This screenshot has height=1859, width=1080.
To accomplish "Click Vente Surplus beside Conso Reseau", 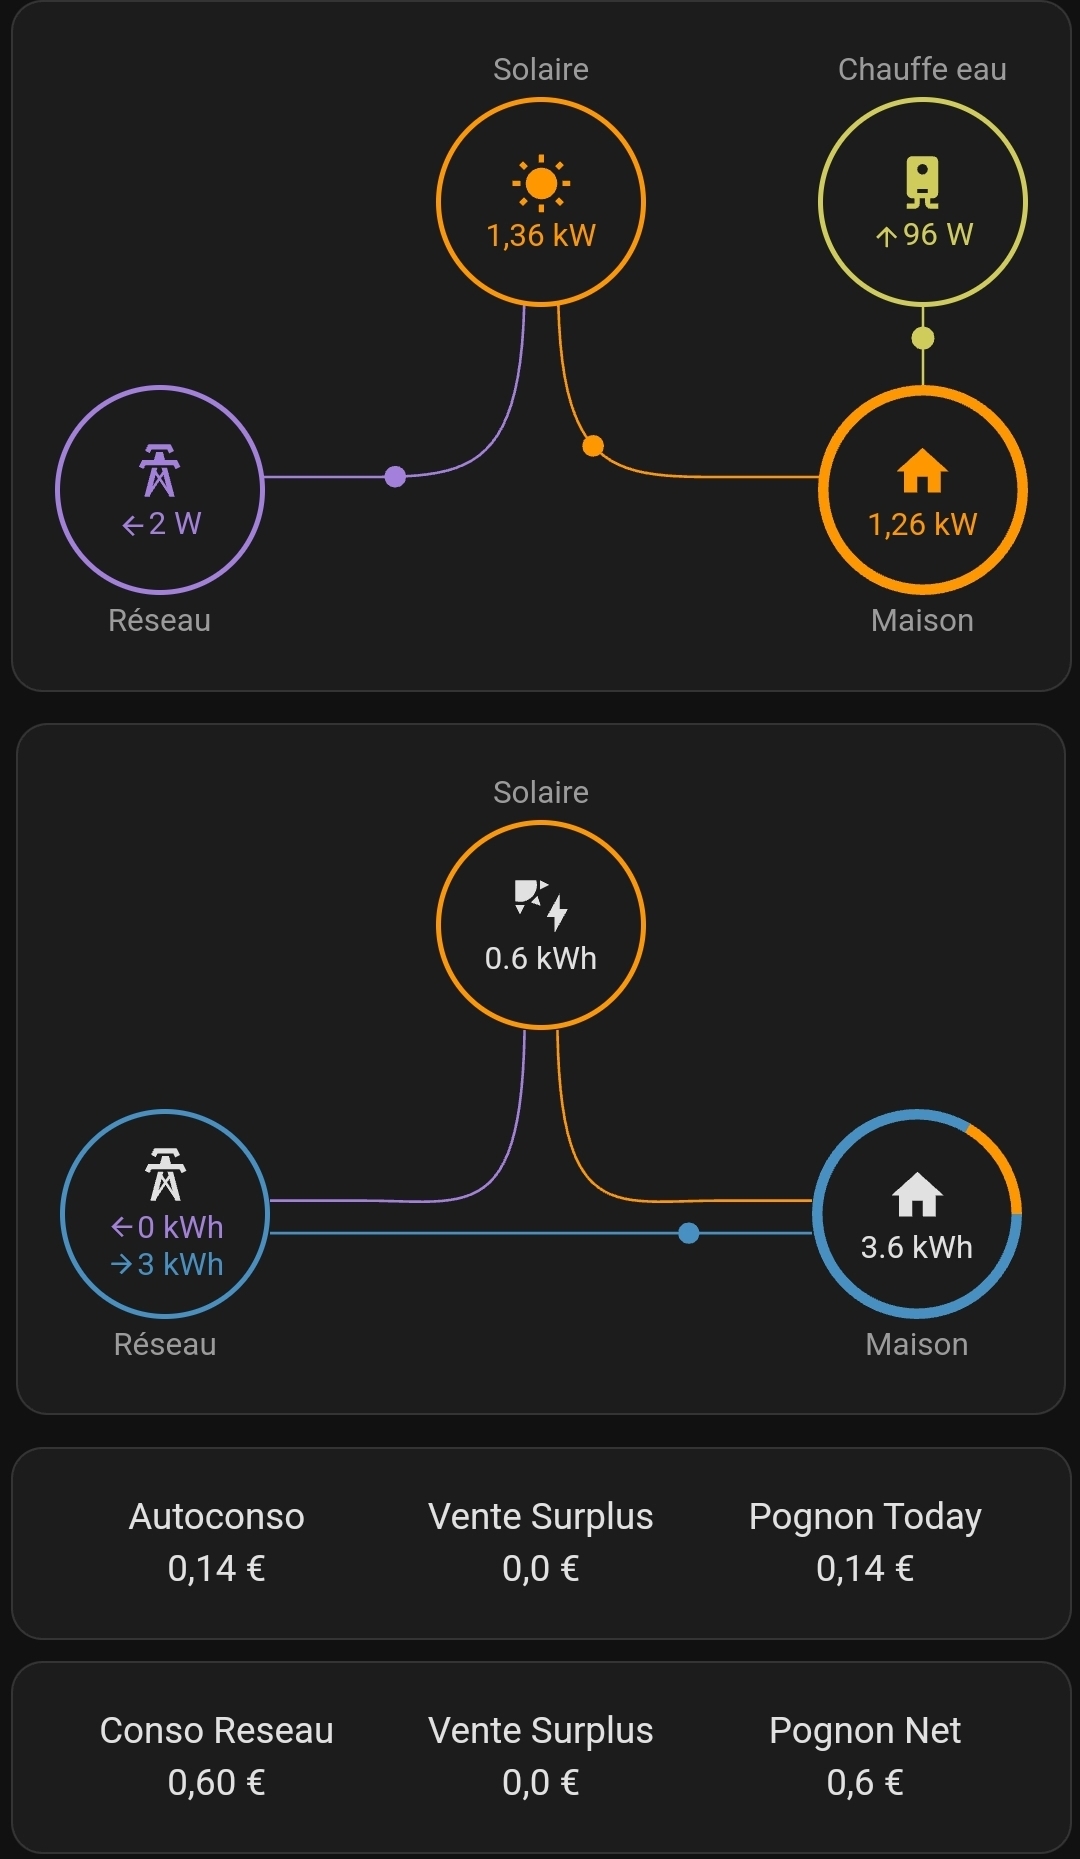I will pyautogui.click(x=540, y=1756).
